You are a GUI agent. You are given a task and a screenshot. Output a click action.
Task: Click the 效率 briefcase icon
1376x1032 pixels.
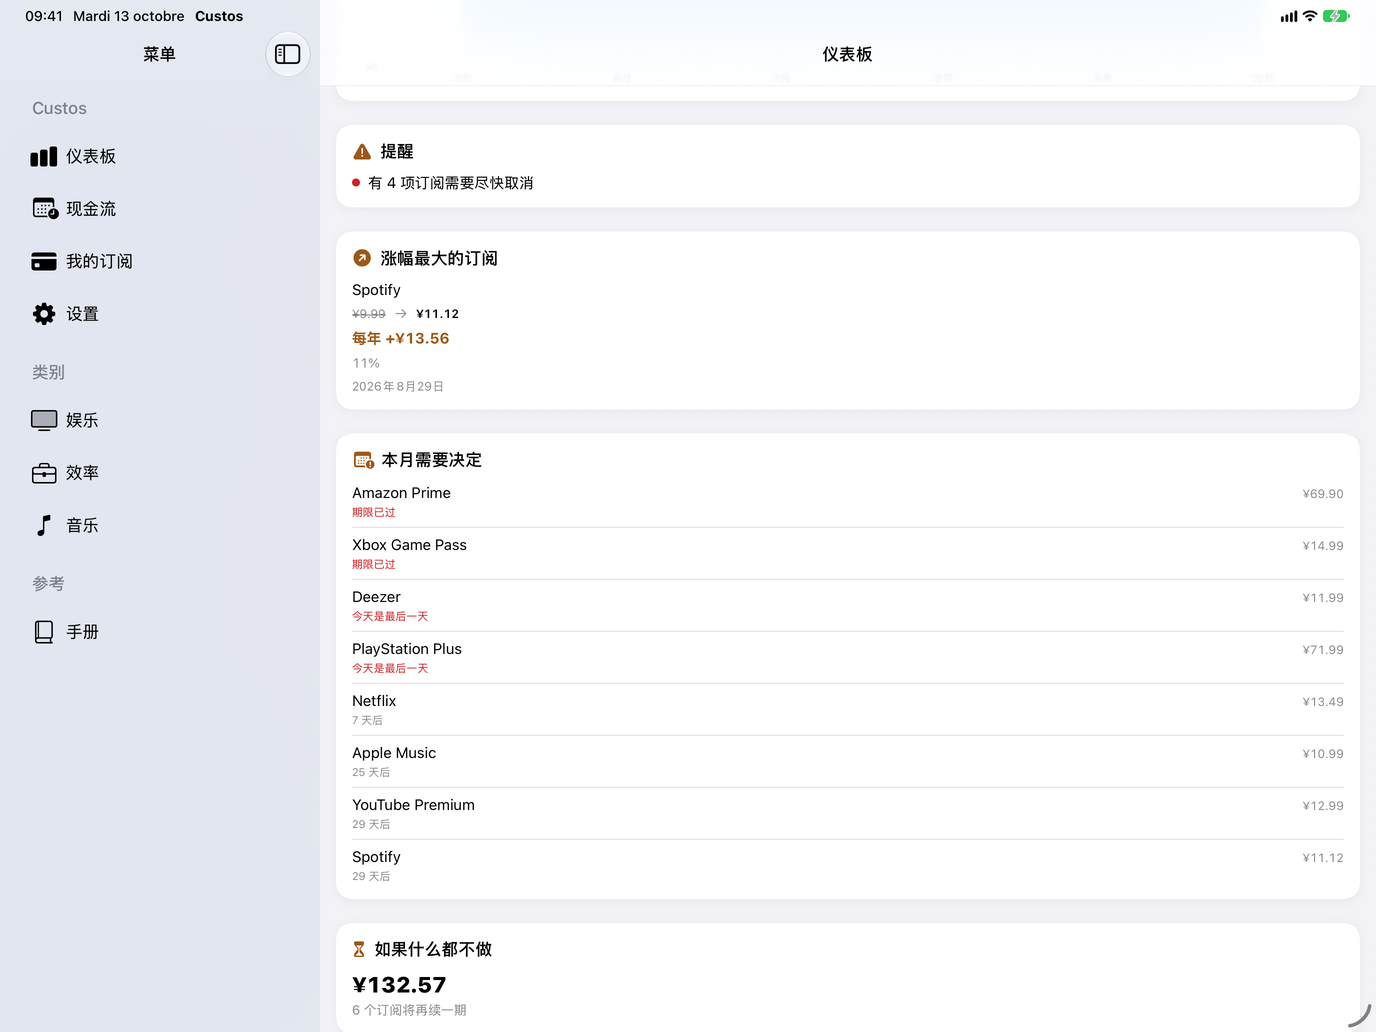[44, 473]
